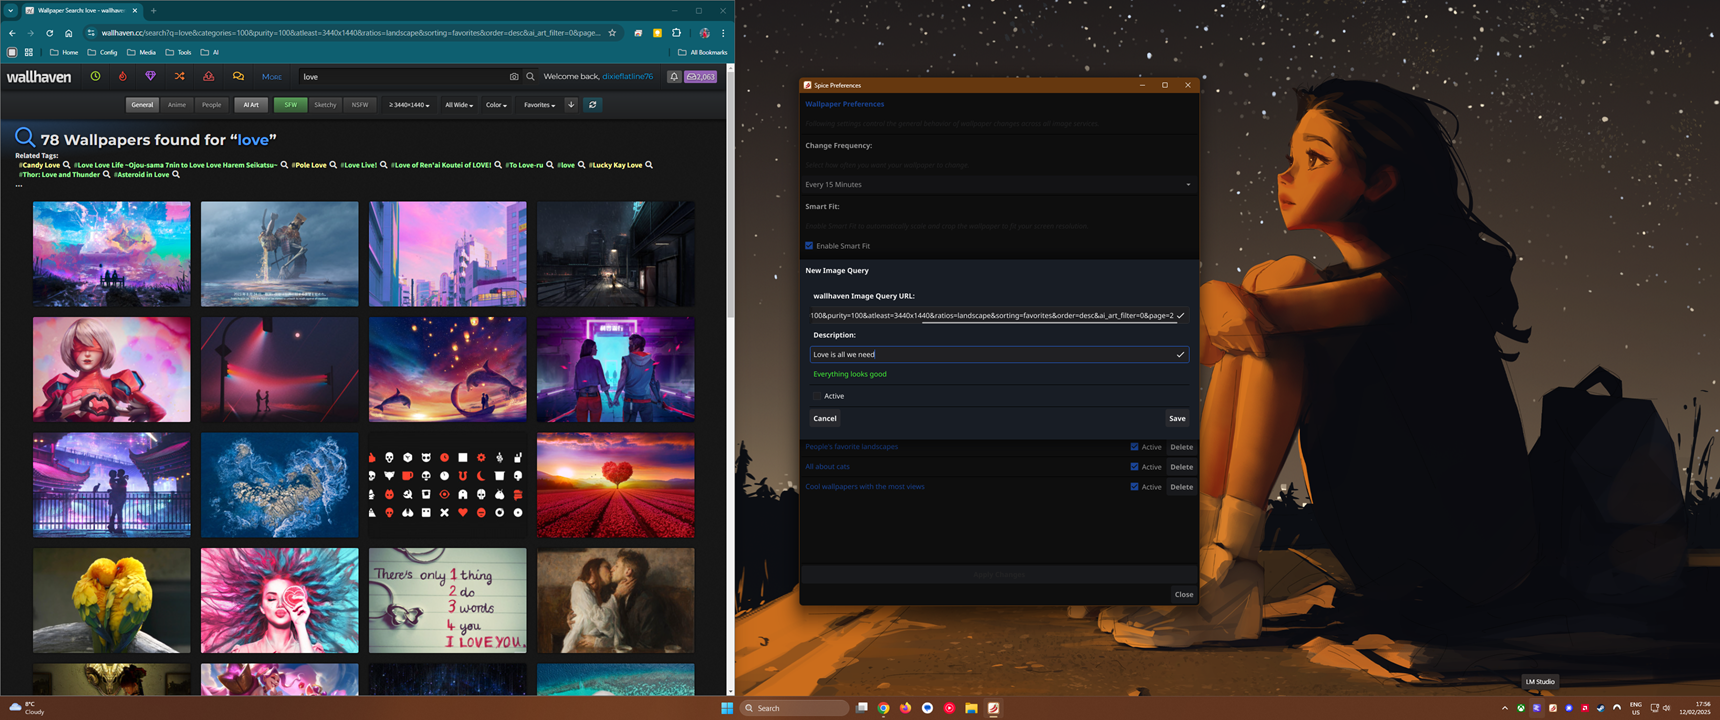Click the camera image-search icon in wallhaven
The height and width of the screenshot is (720, 1720).
click(514, 76)
